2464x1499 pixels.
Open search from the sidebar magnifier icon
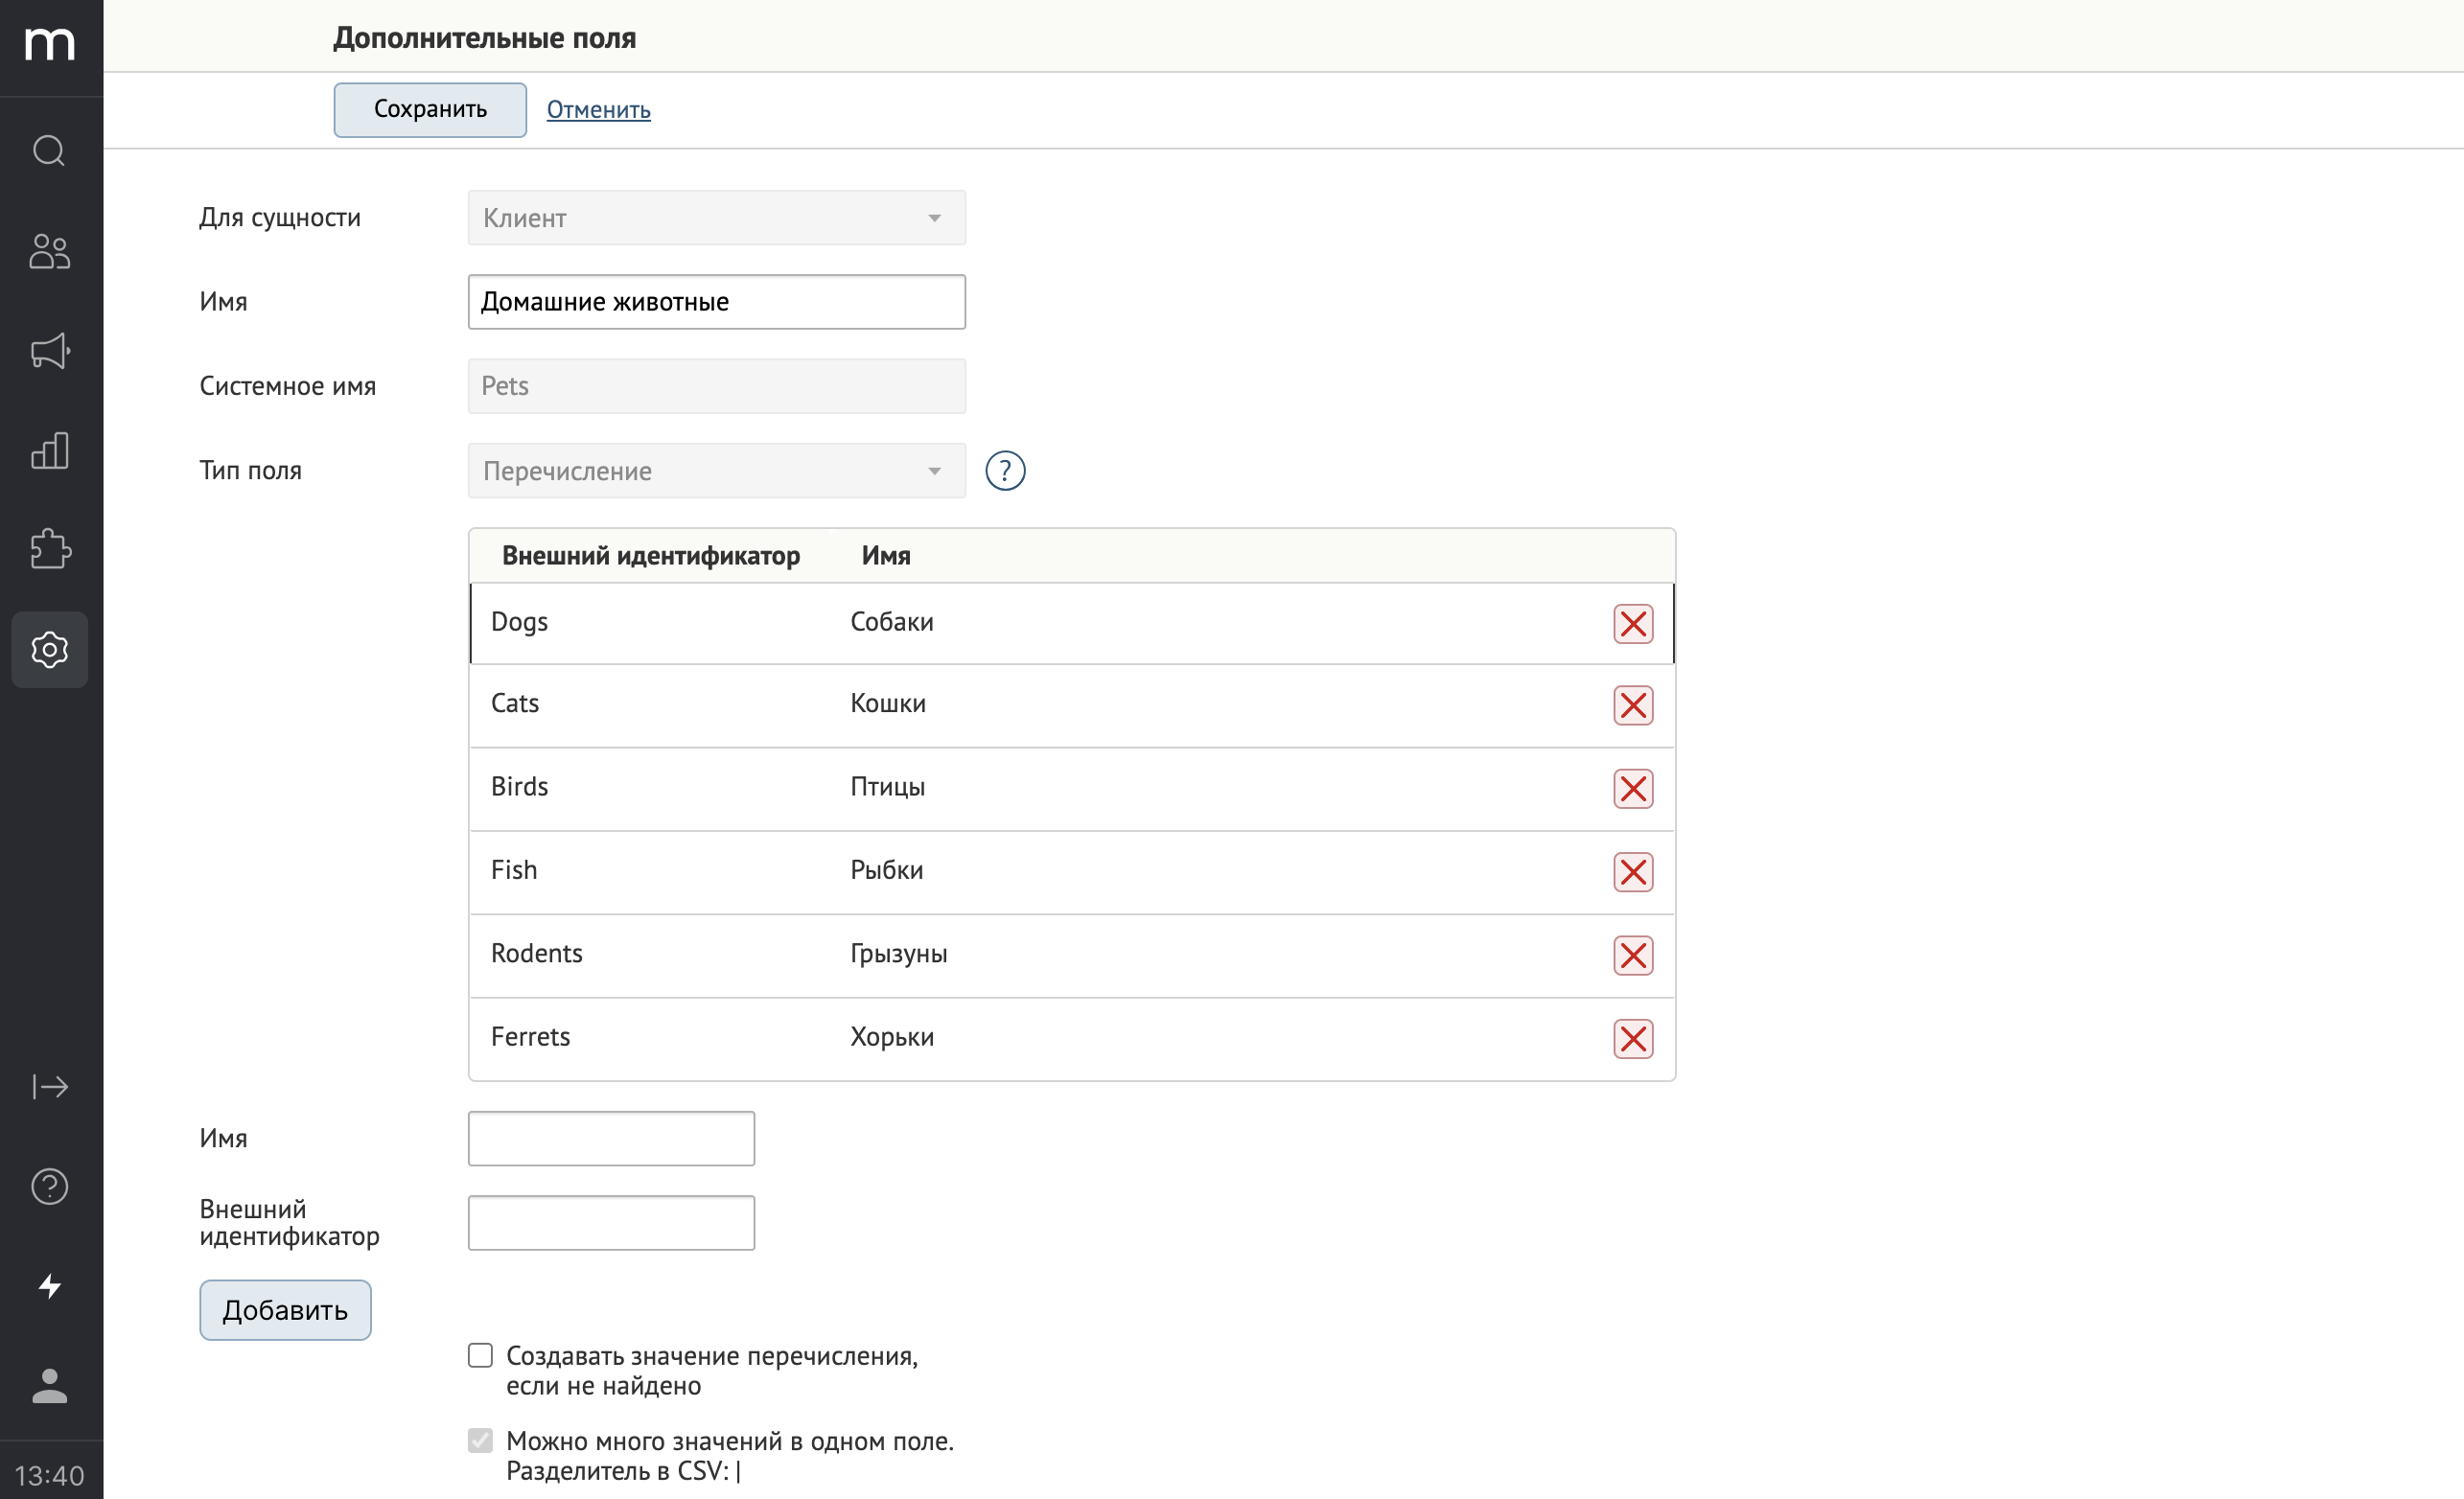pyautogui.click(x=49, y=151)
